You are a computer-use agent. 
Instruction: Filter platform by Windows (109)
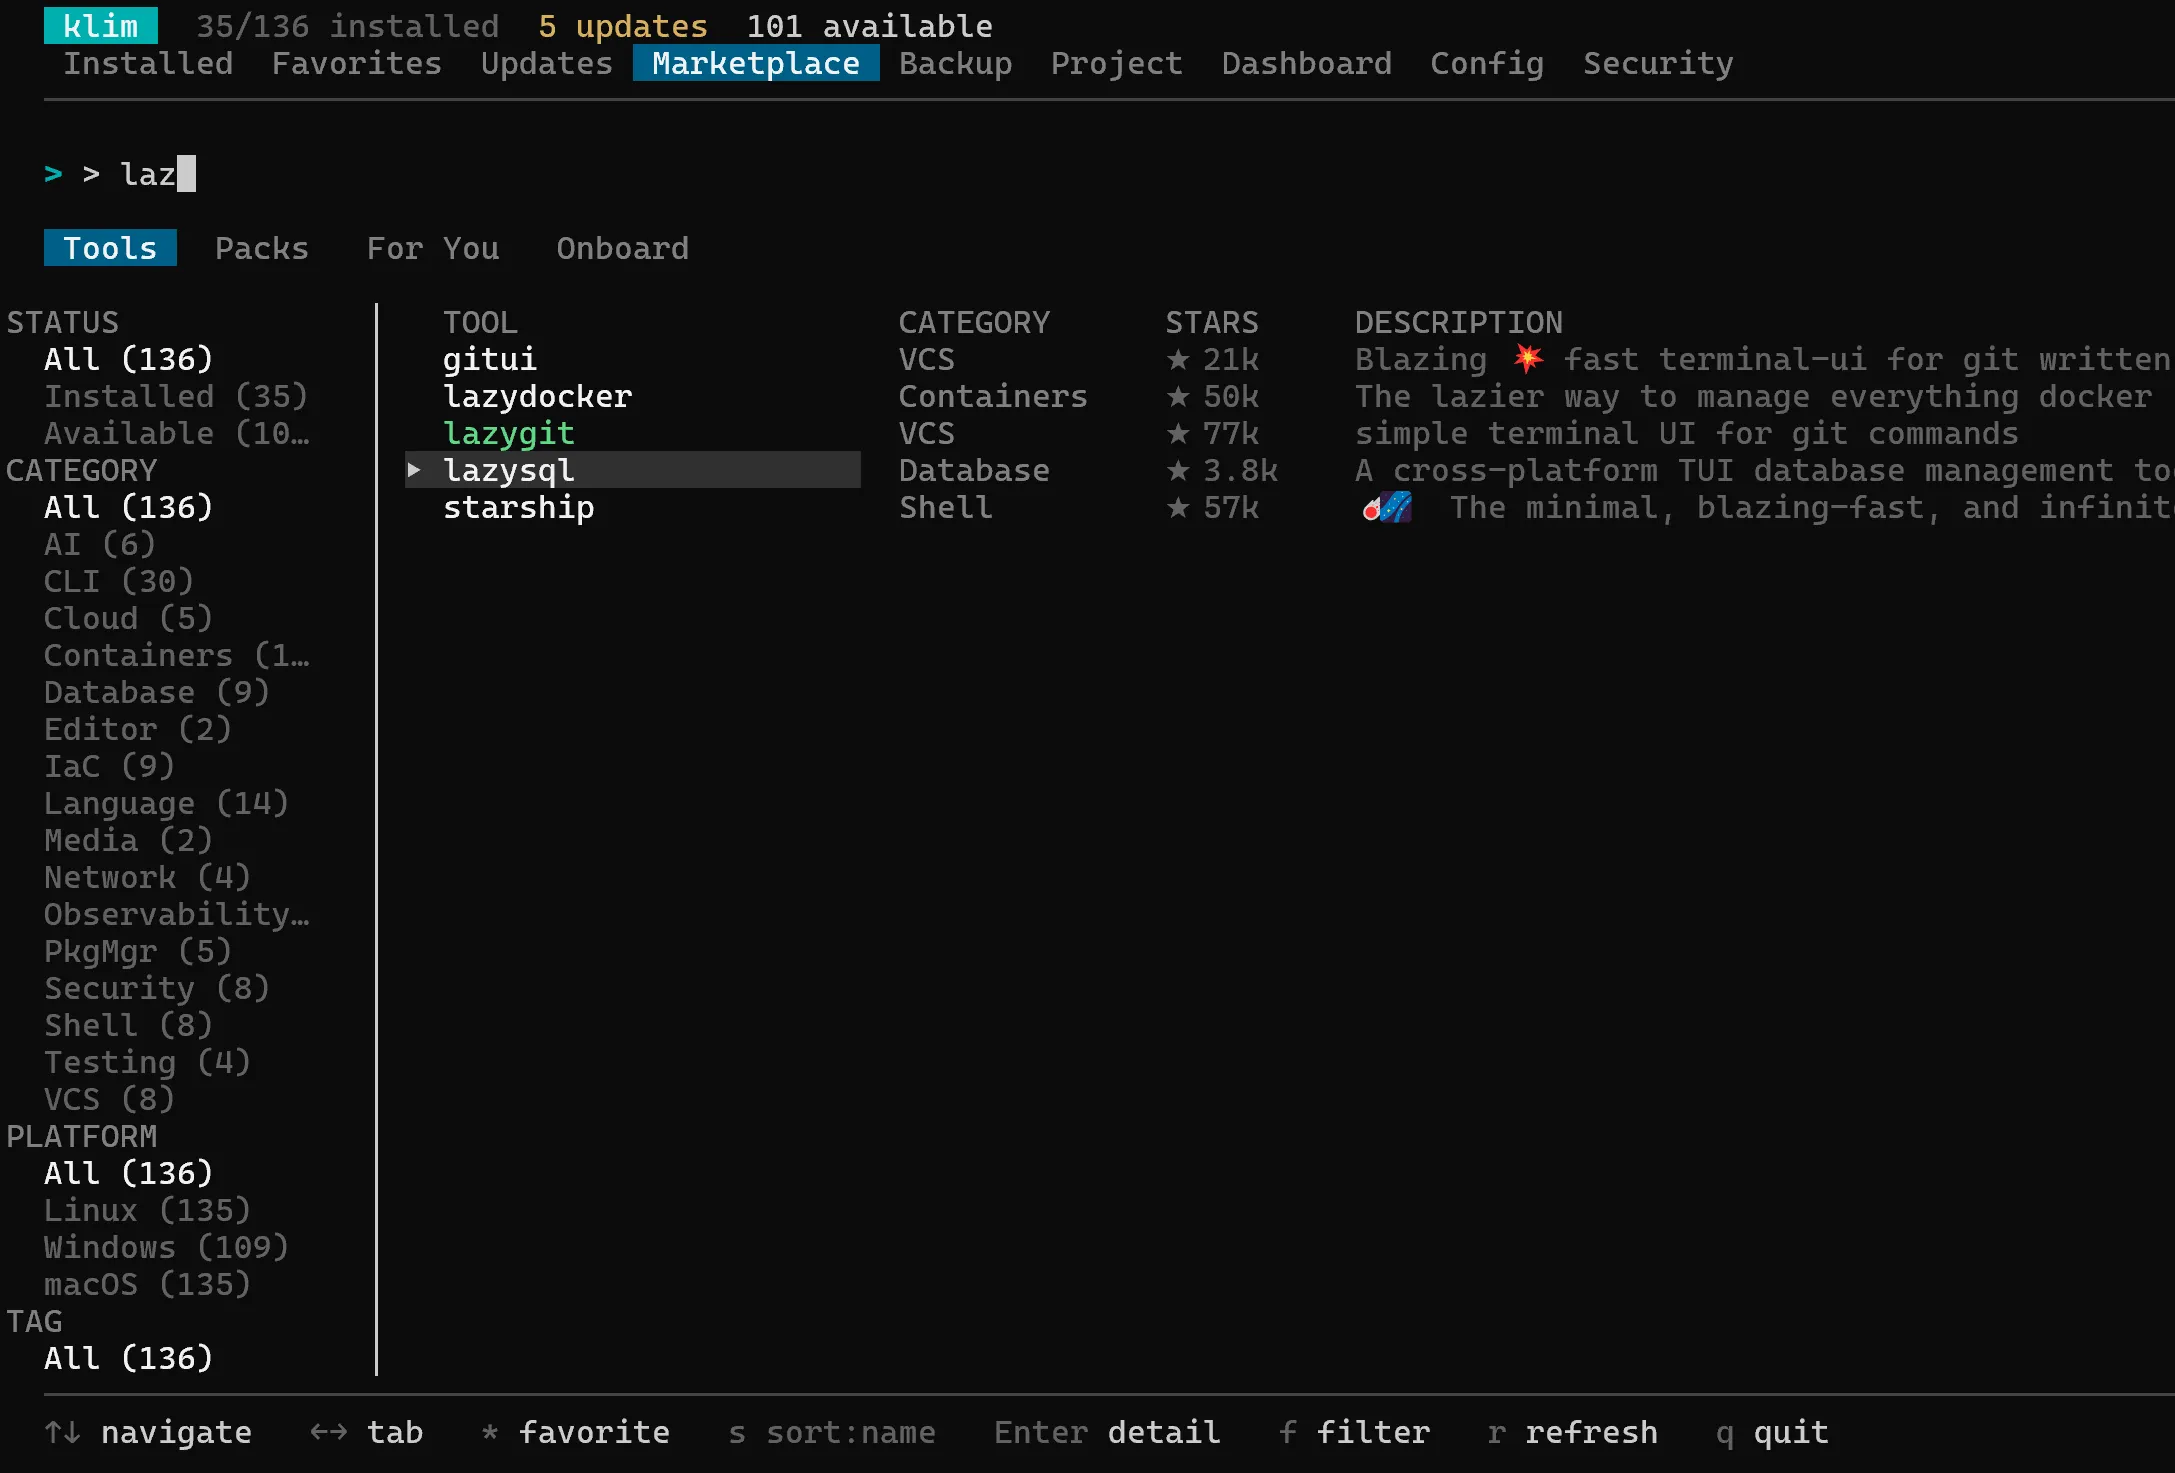click(x=167, y=1248)
